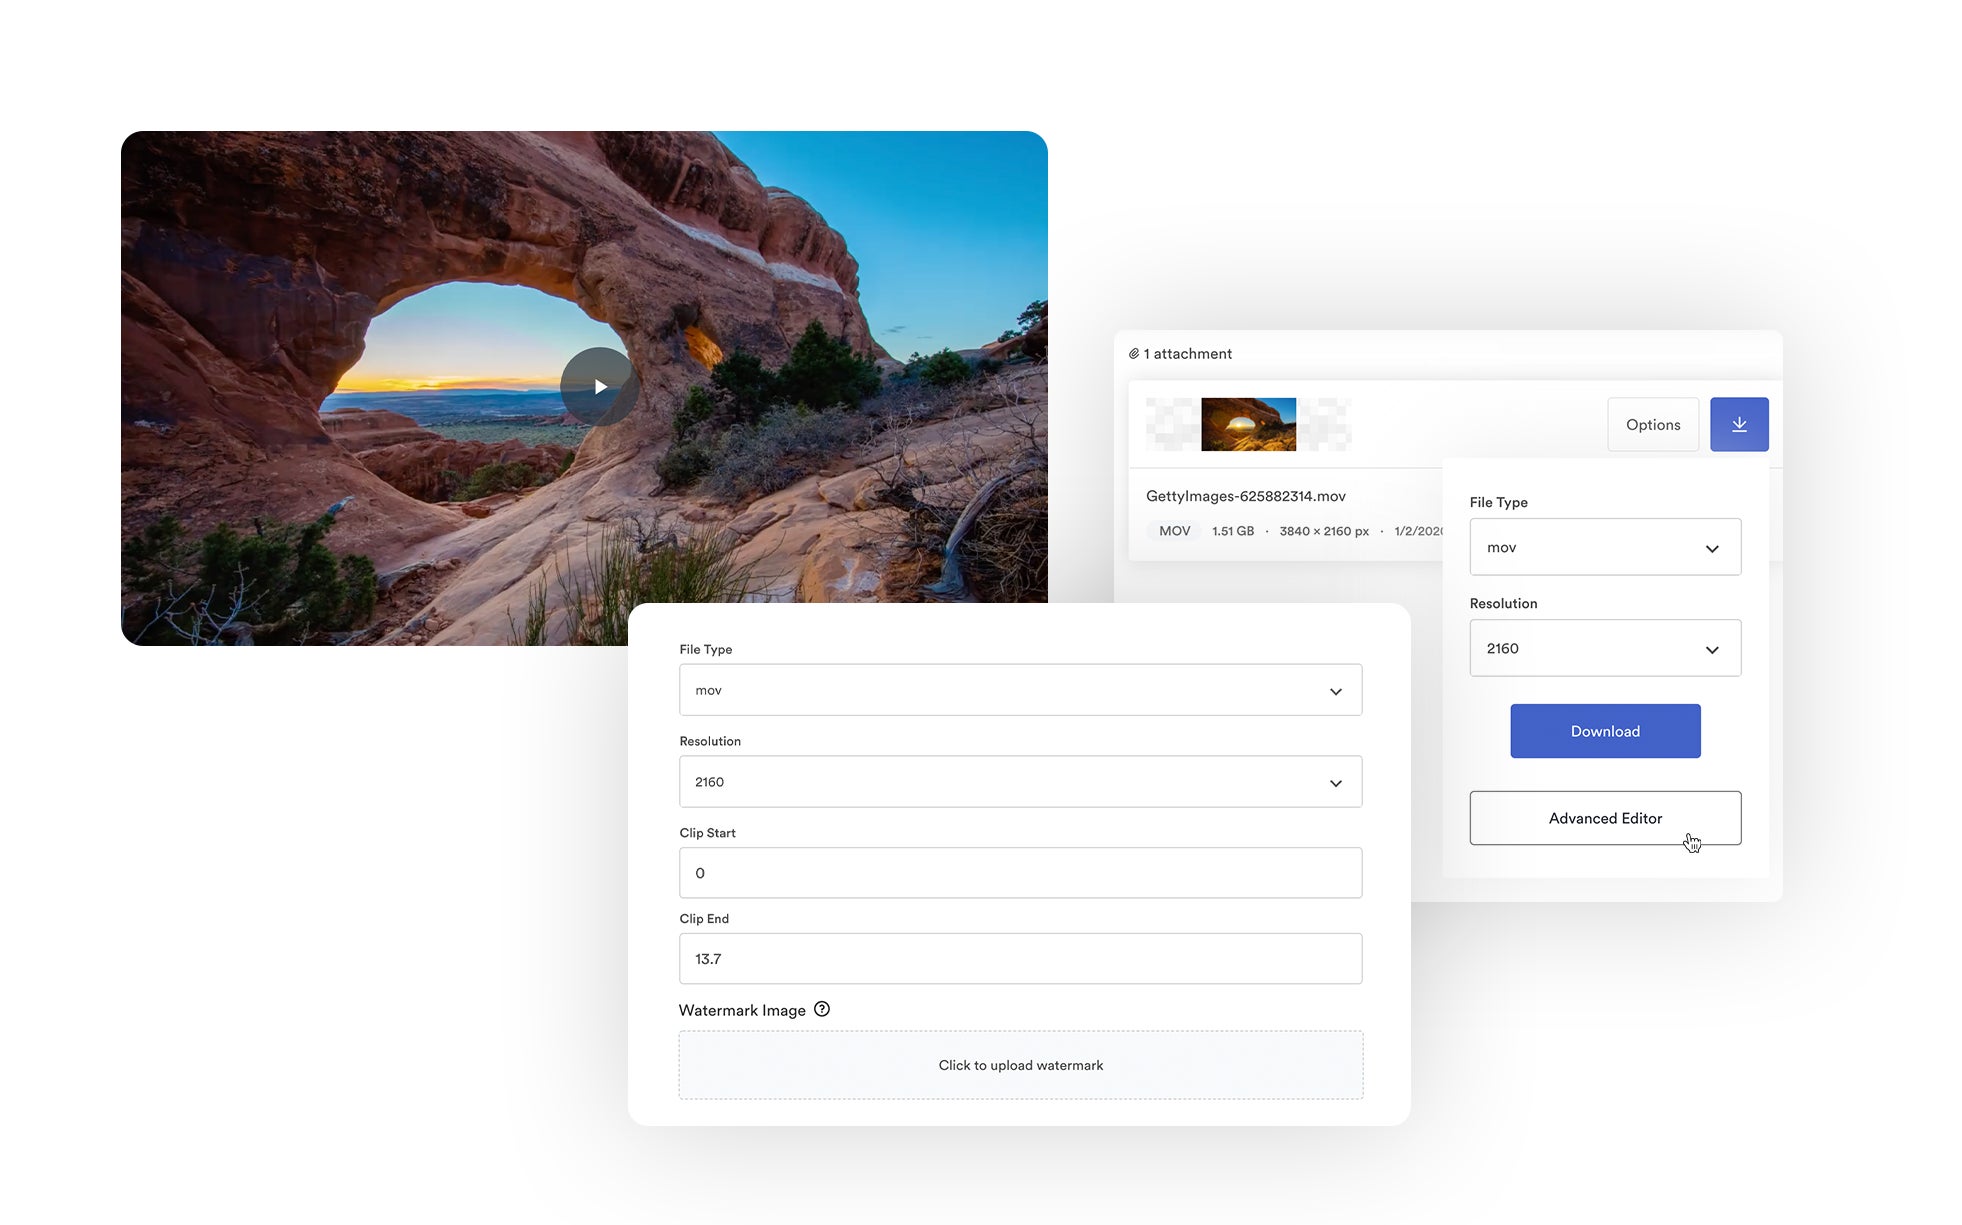Expand the File Type dropdown in panel

[1605, 546]
